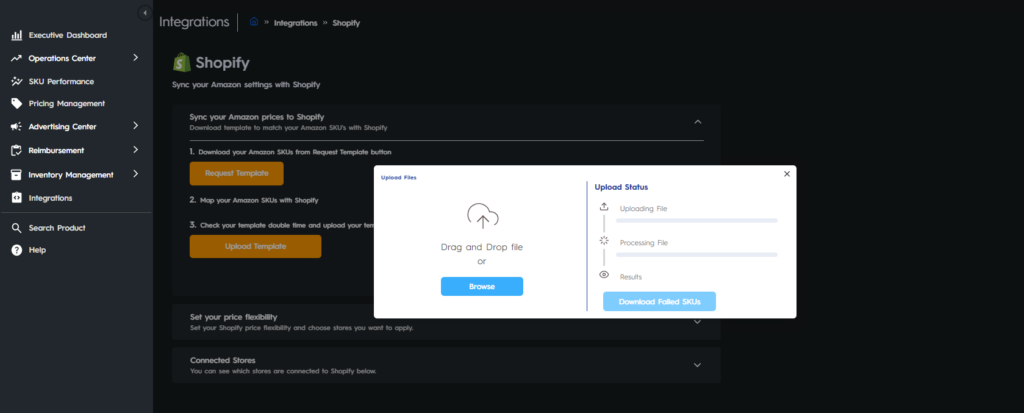
Task: Click the Operations Center label
Action: point(62,58)
